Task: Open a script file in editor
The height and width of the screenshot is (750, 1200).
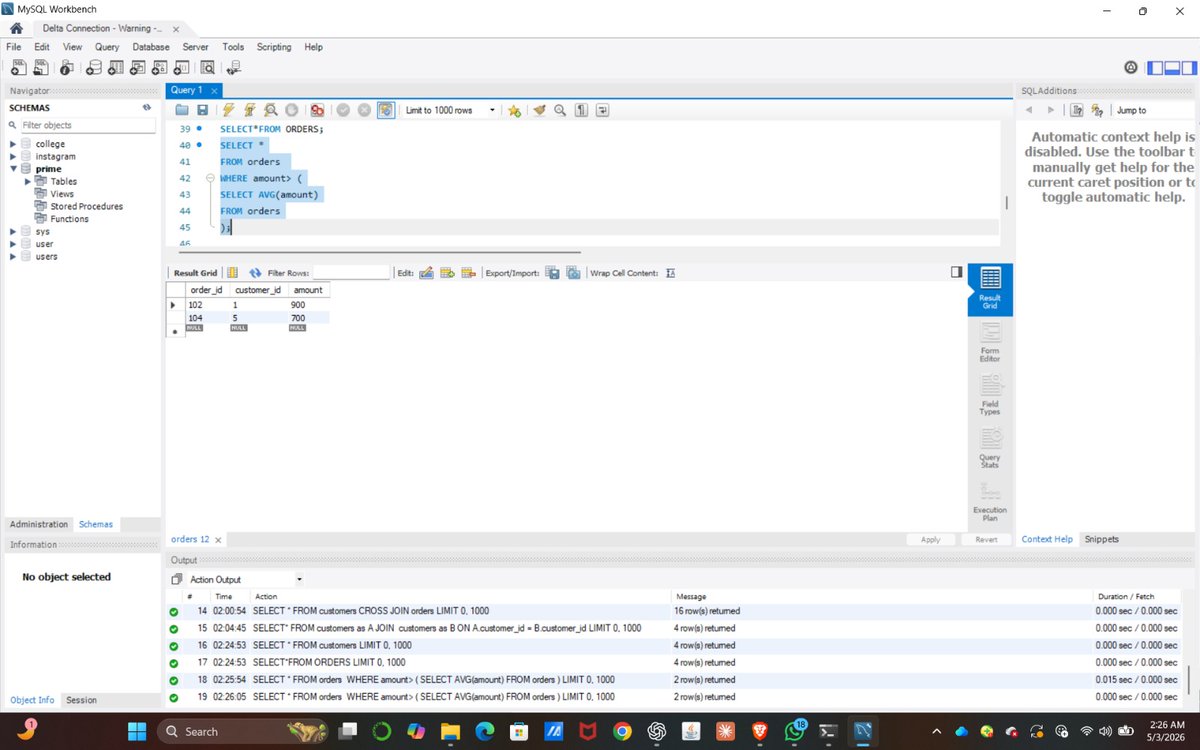Action: point(182,110)
